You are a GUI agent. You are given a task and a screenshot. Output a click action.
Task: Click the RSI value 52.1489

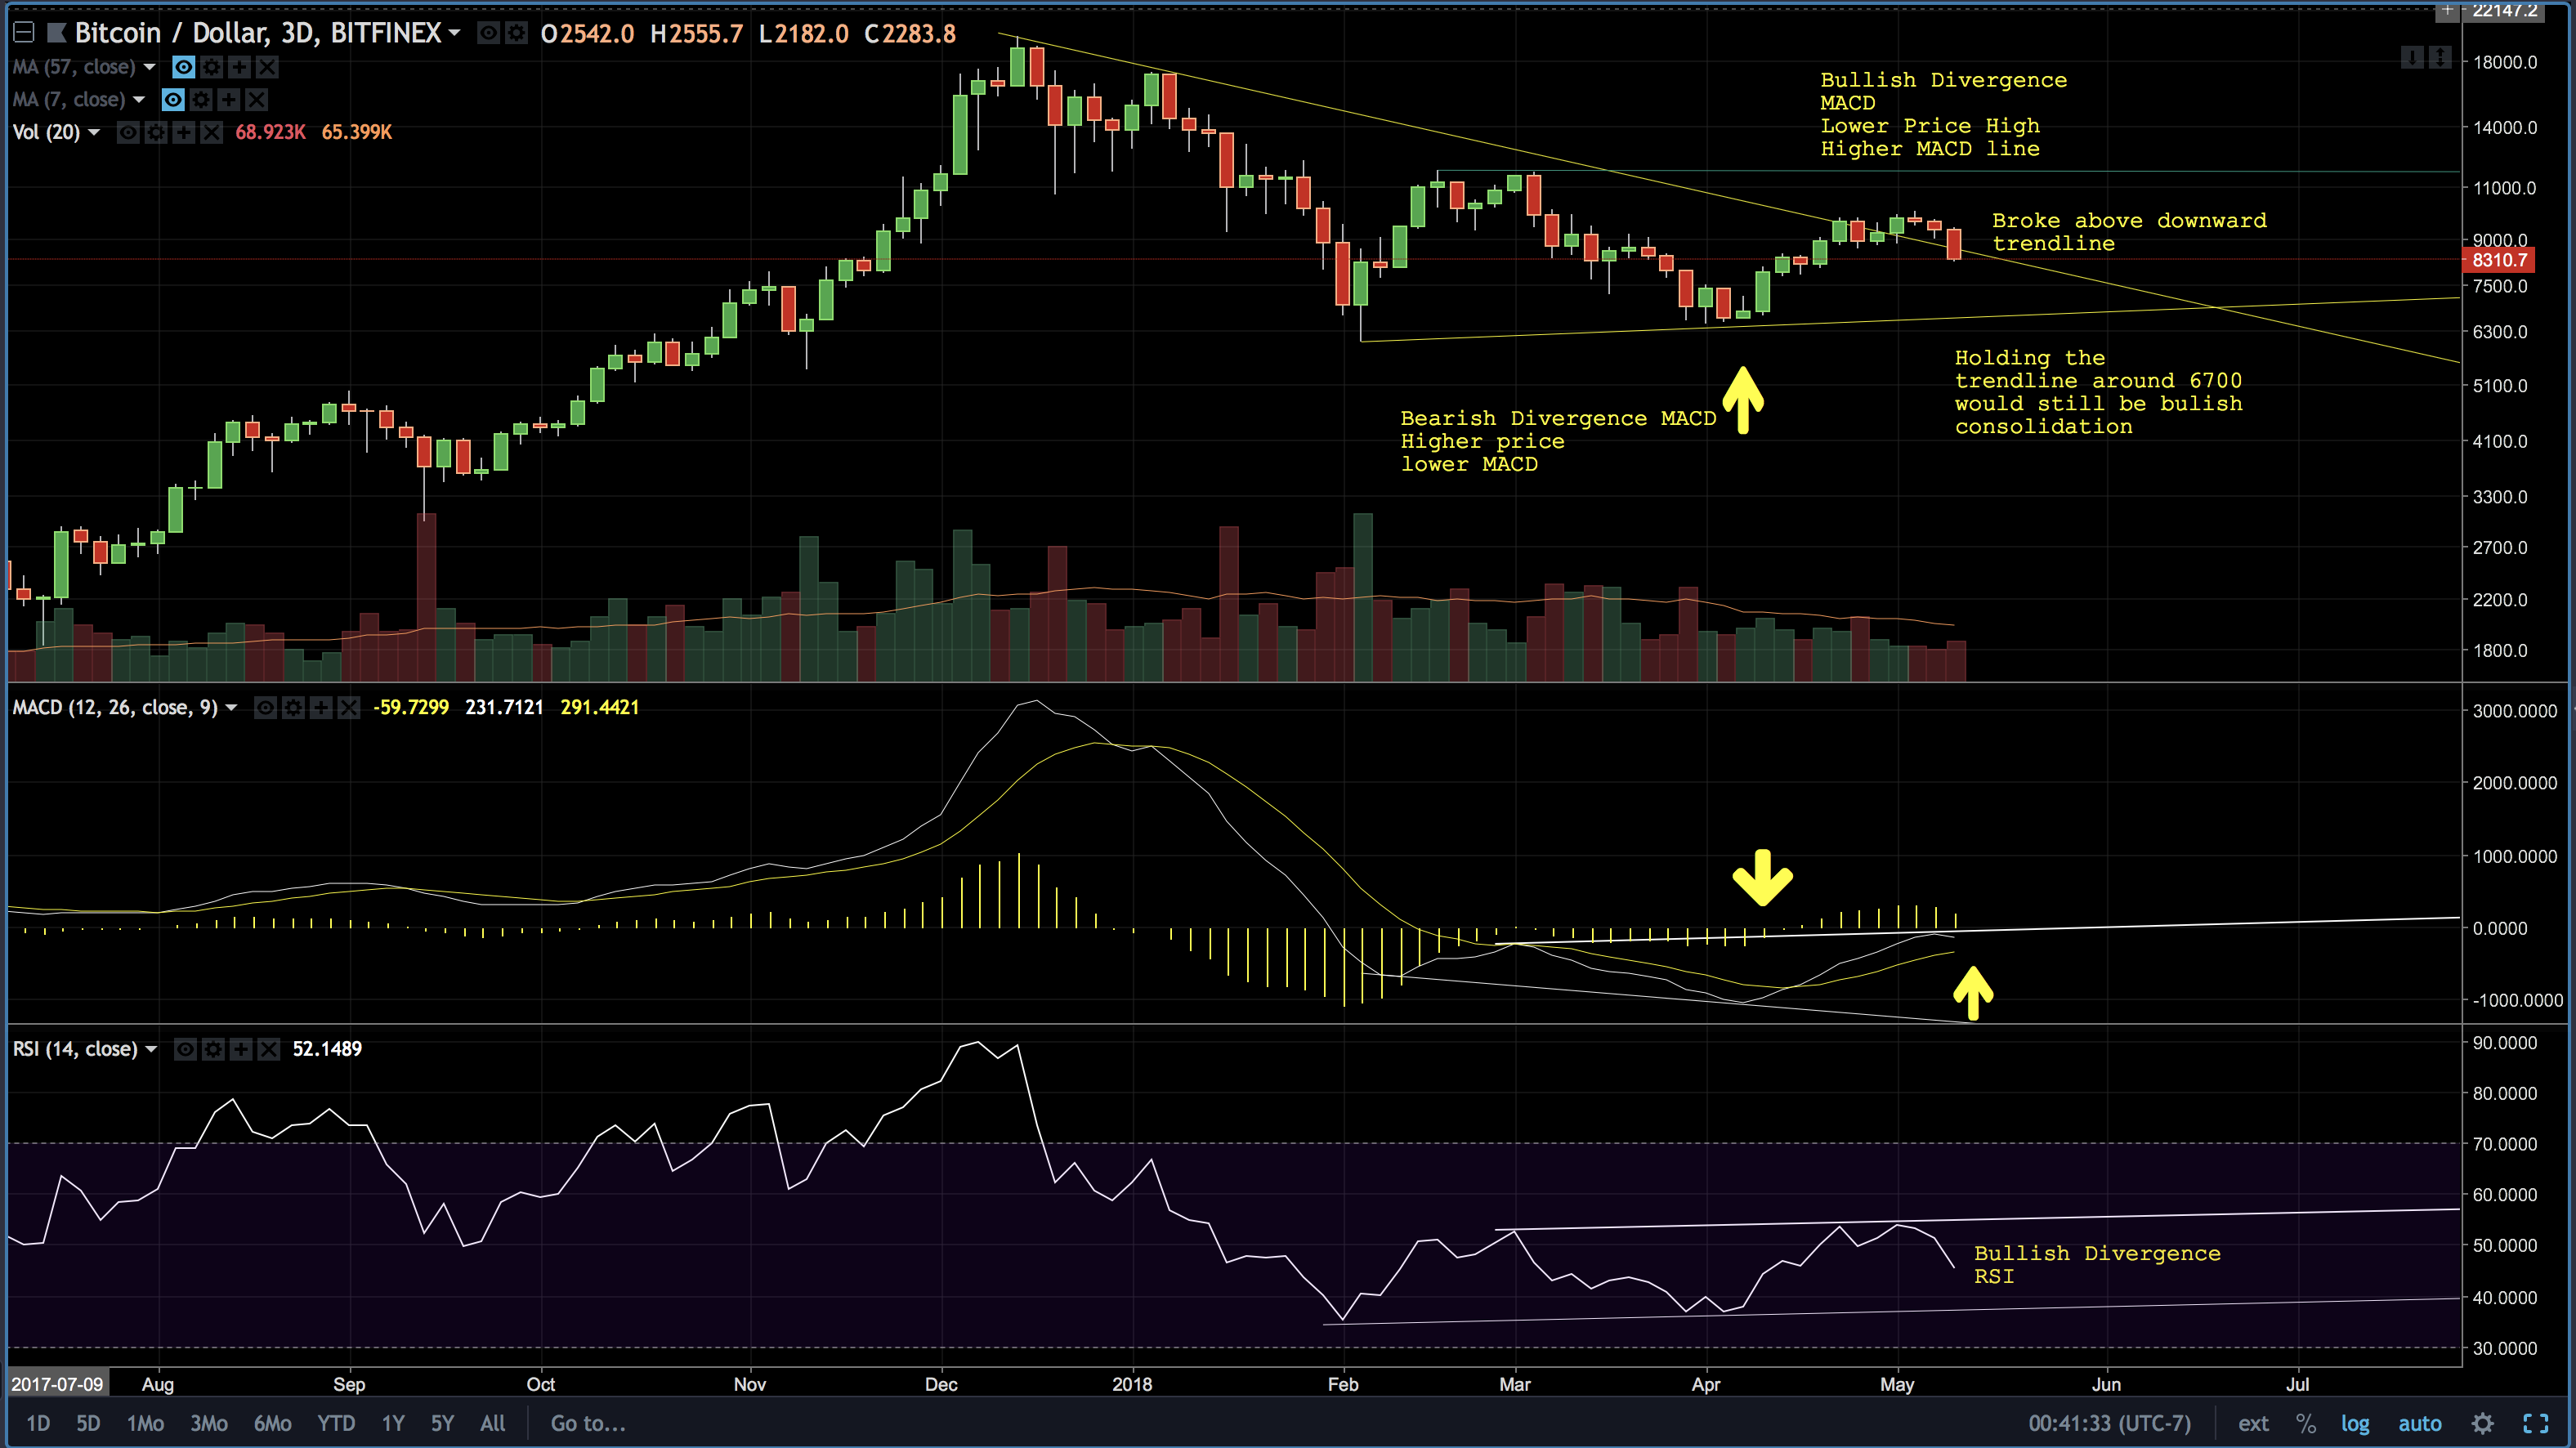pyautogui.click(x=327, y=1049)
